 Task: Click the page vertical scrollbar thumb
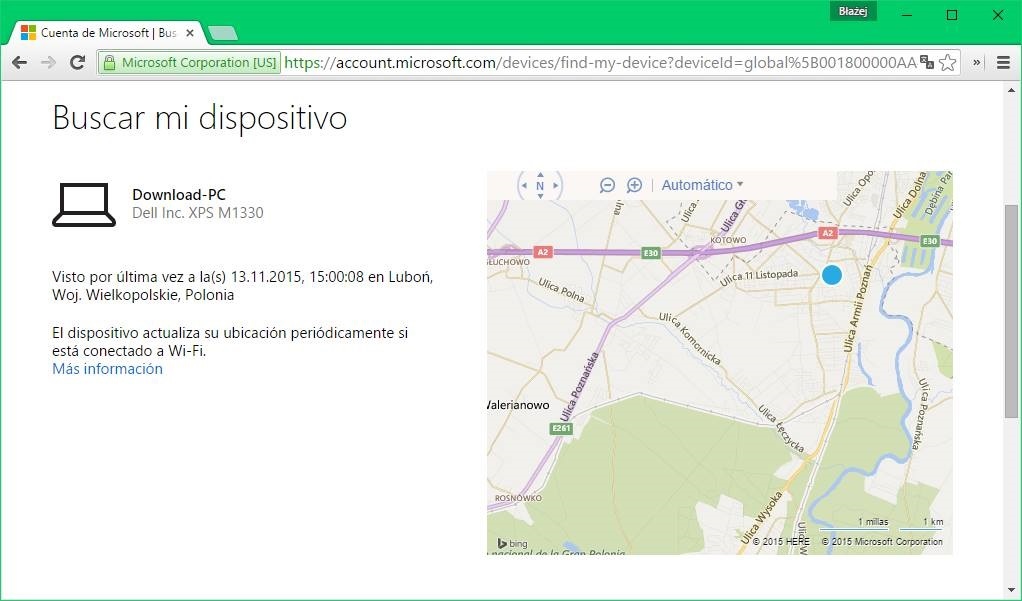click(1011, 311)
